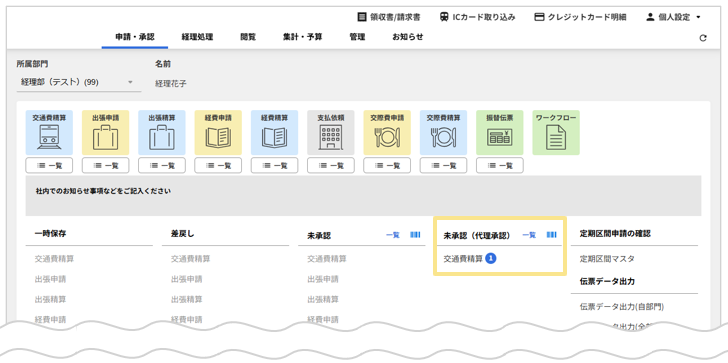This screenshot has height=363, width=728.
Task: Click 出張申請 under 一時保存
Action: [x=50, y=279]
